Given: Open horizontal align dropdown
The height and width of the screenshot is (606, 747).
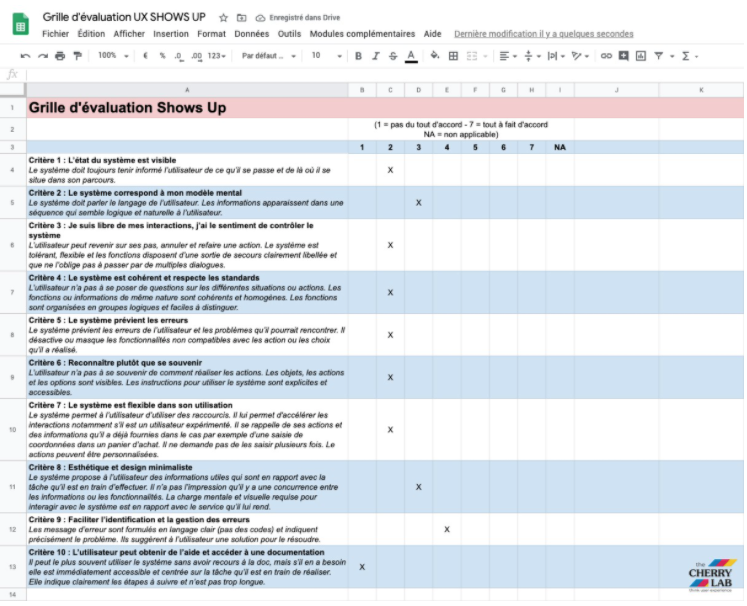Looking at the screenshot, I should [508, 56].
